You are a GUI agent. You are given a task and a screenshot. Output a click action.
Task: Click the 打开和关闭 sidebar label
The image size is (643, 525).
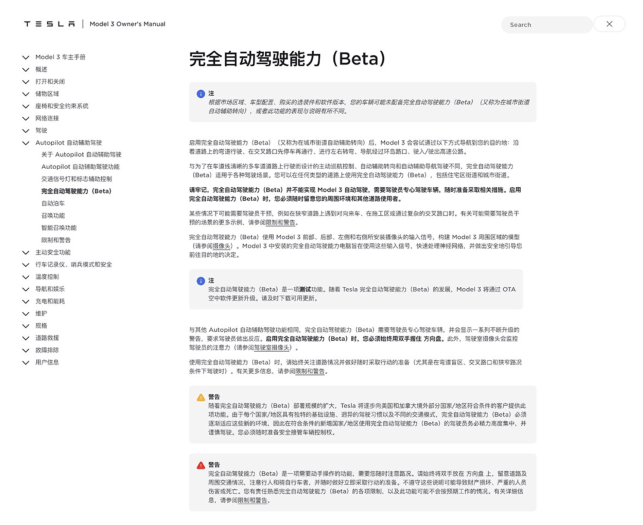pyautogui.click(x=50, y=82)
